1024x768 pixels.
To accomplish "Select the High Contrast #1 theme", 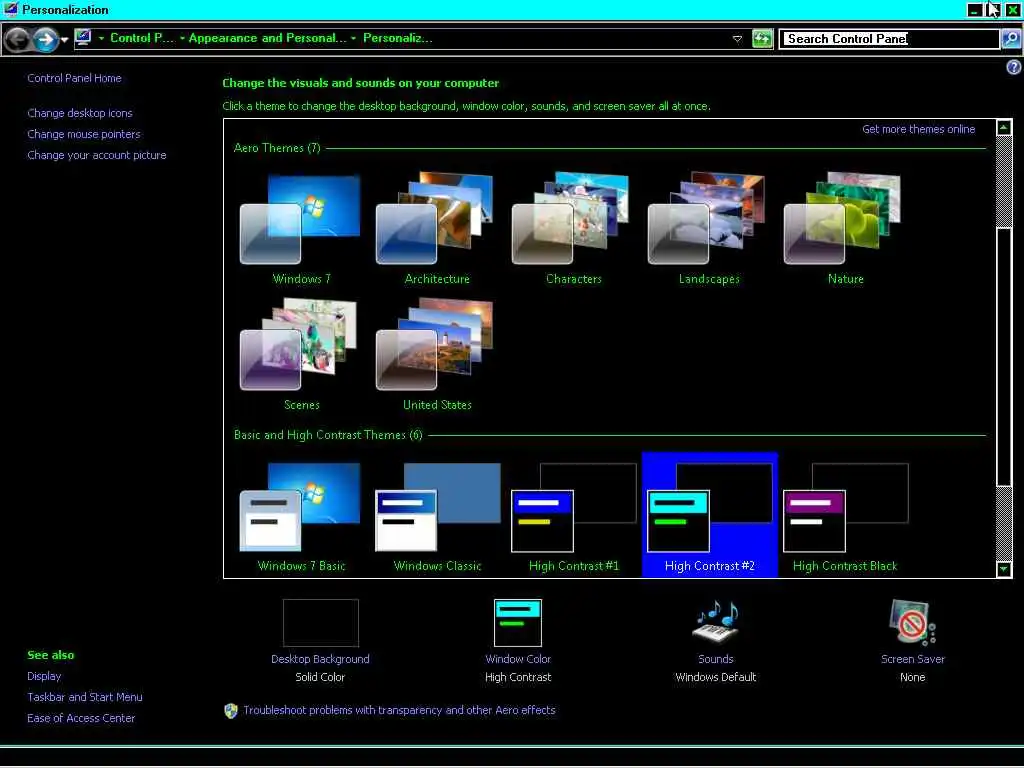I will coord(573,516).
